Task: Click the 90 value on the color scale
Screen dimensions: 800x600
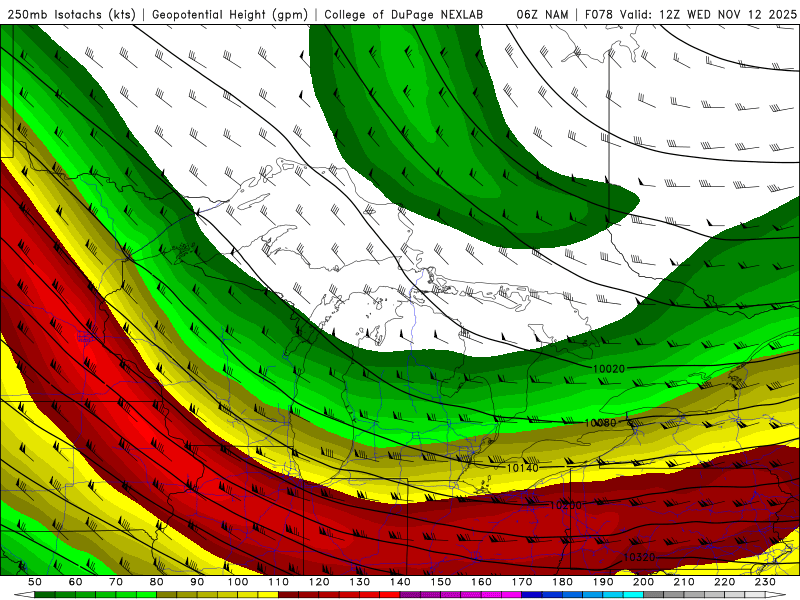Action: [197, 582]
